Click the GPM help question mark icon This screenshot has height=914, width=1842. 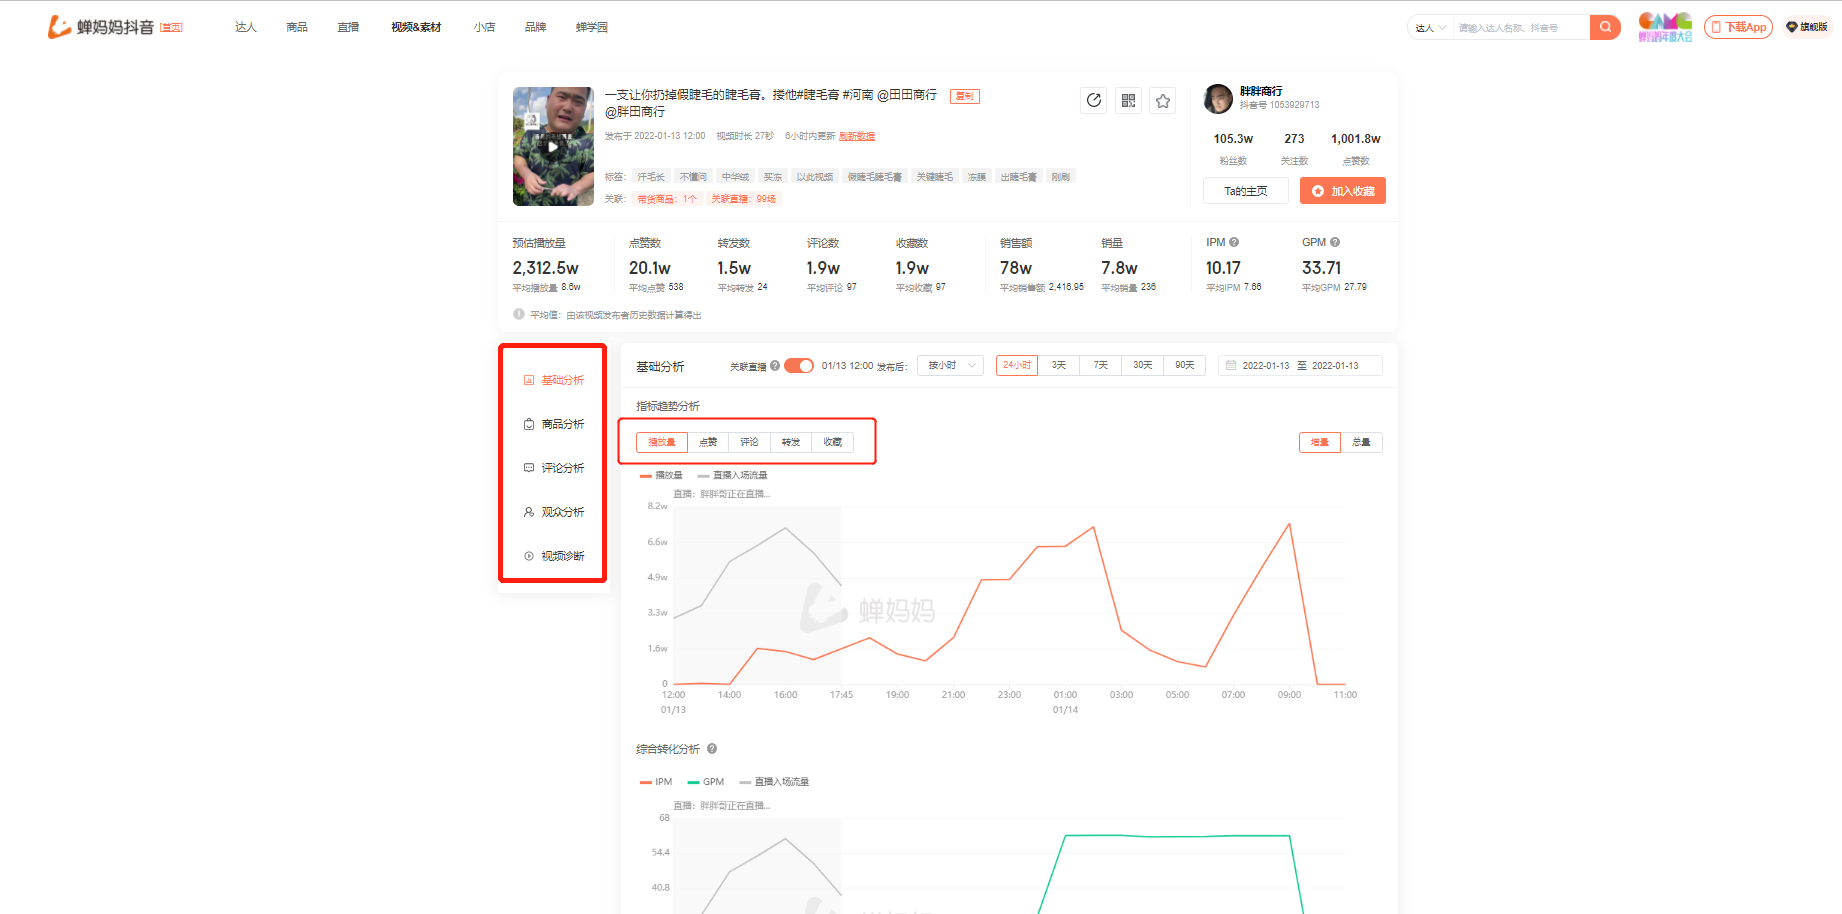coord(1335,242)
